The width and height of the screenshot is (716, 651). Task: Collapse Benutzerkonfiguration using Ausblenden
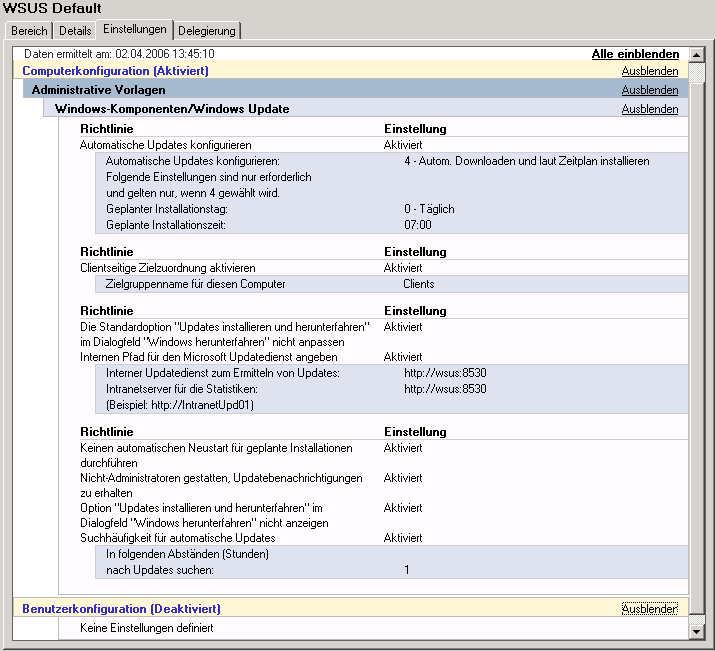pos(650,609)
